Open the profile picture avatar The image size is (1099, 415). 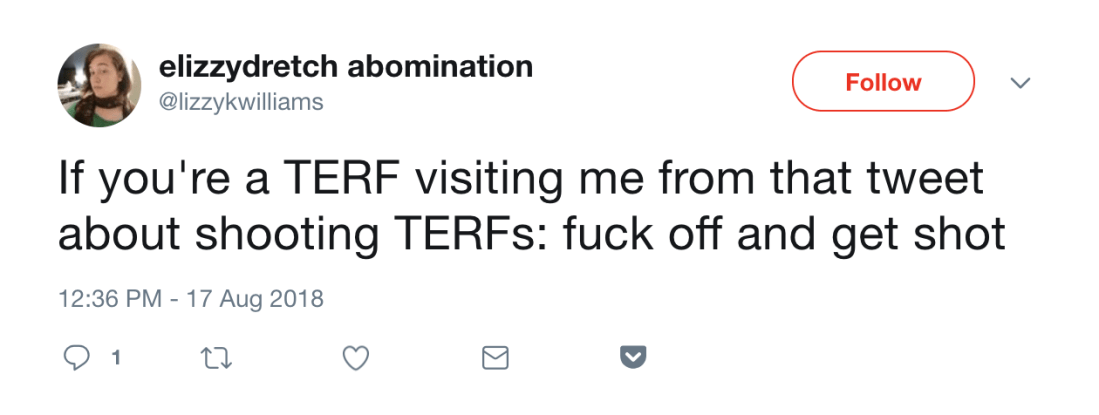point(99,85)
